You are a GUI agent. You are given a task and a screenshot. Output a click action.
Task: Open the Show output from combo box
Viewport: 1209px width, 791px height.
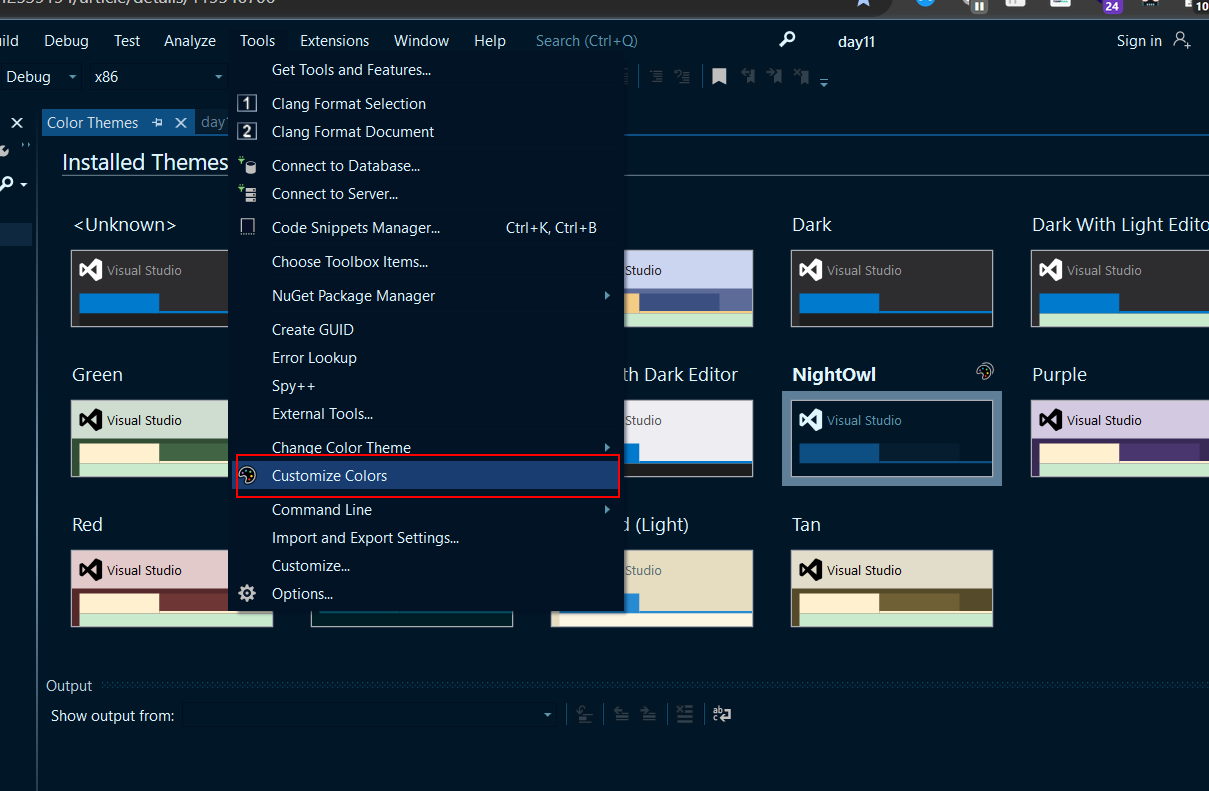click(x=369, y=714)
